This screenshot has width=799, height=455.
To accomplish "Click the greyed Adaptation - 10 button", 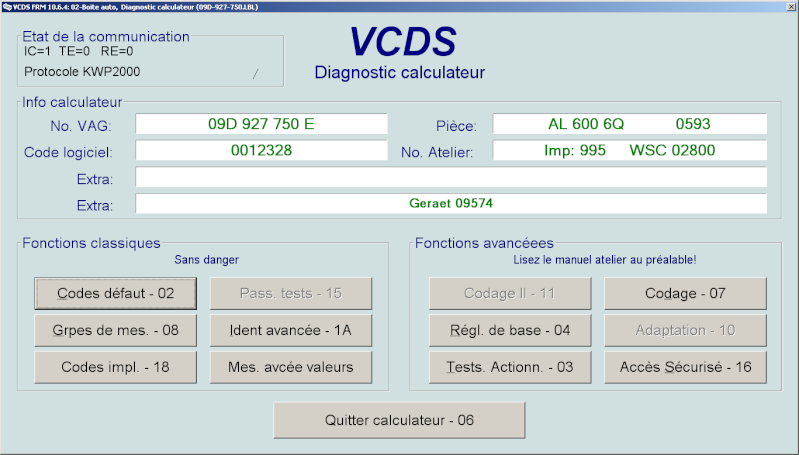I will pos(685,330).
